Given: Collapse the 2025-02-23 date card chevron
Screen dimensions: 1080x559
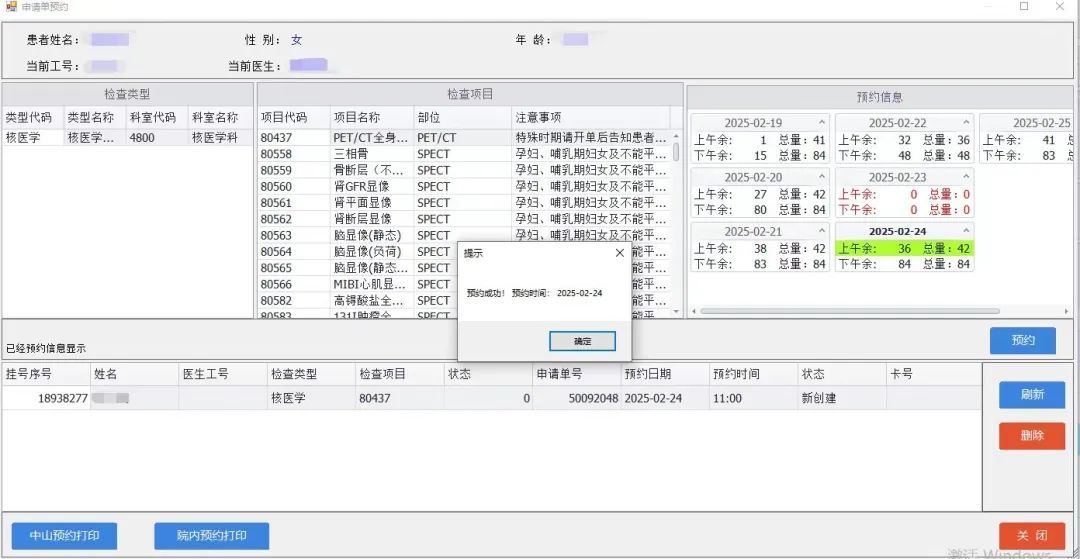Looking at the screenshot, I should coord(965,177).
